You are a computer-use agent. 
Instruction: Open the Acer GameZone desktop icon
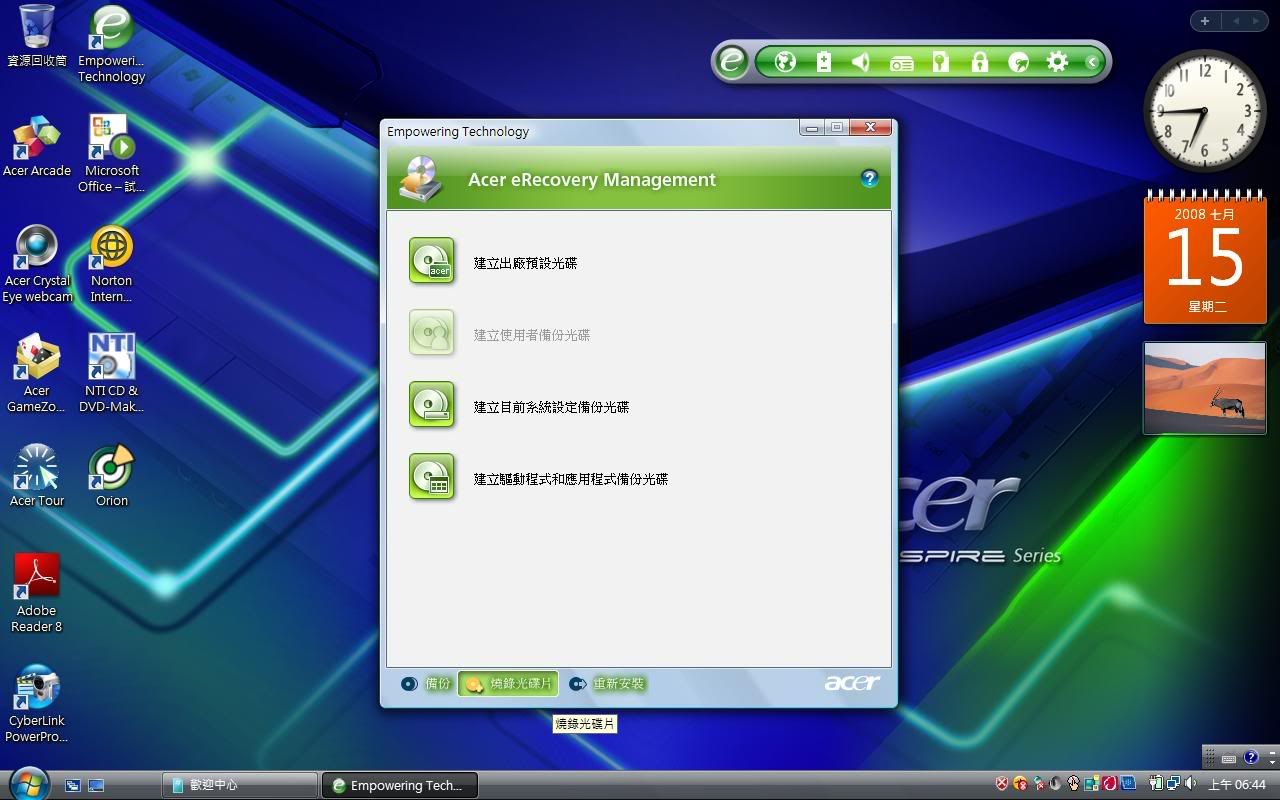coord(37,373)
